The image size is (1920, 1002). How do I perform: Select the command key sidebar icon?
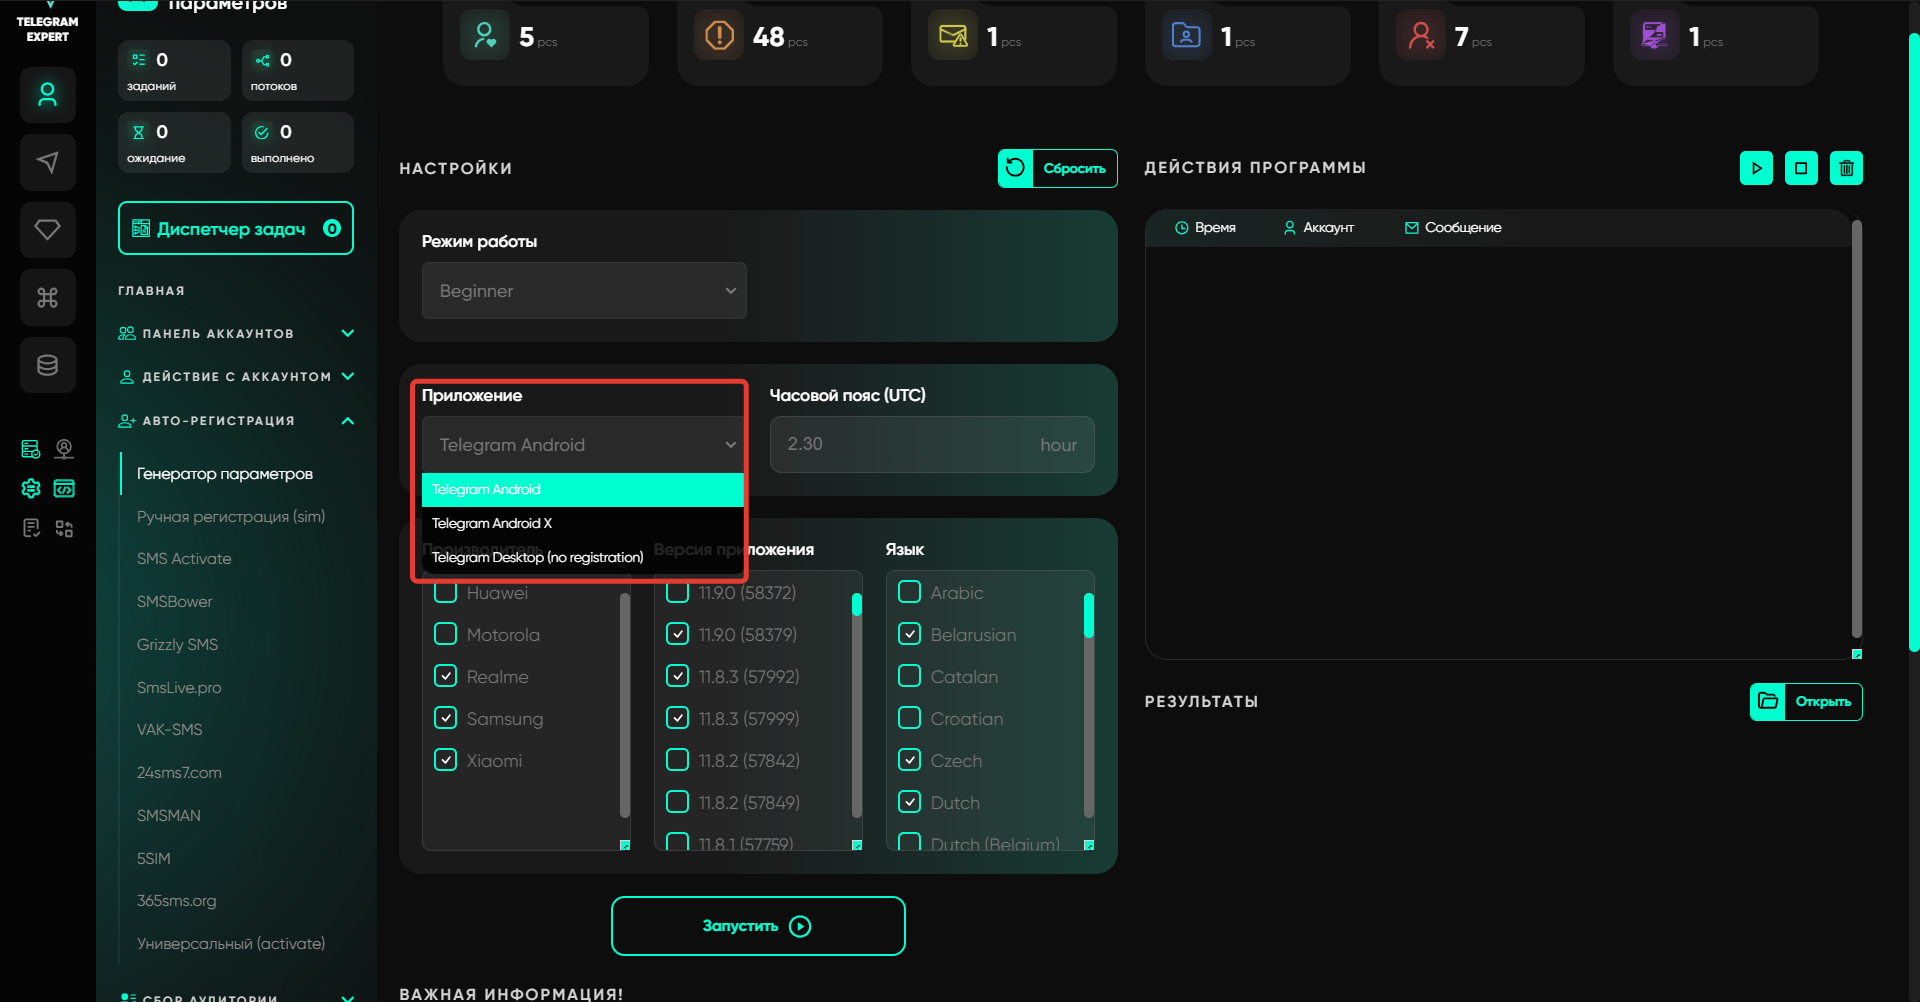tap(47, 297)
